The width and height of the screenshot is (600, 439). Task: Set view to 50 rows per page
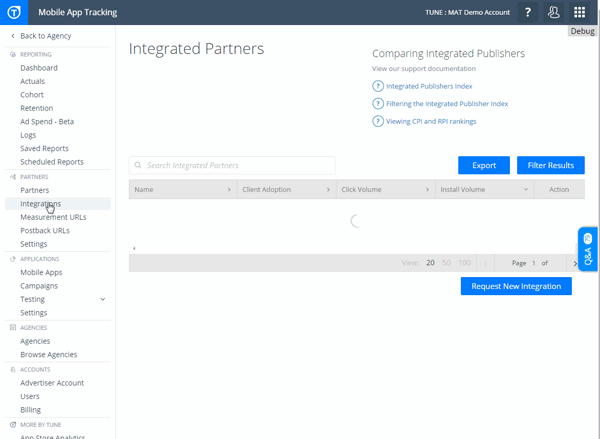(446, 263)
